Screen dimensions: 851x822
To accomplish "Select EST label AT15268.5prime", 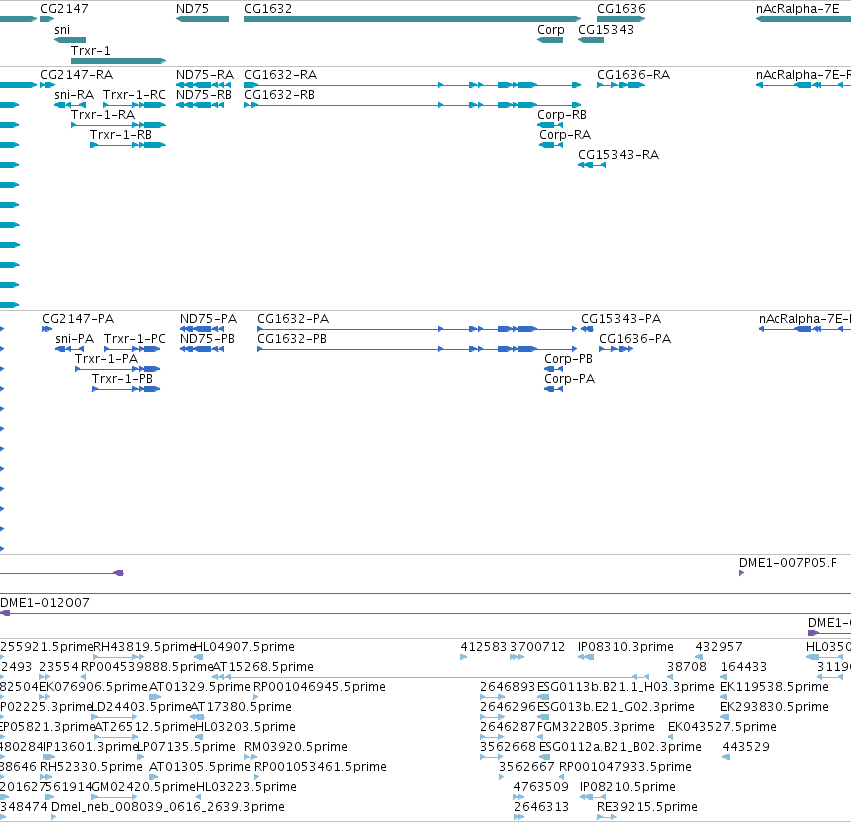I will coord(263,667).
